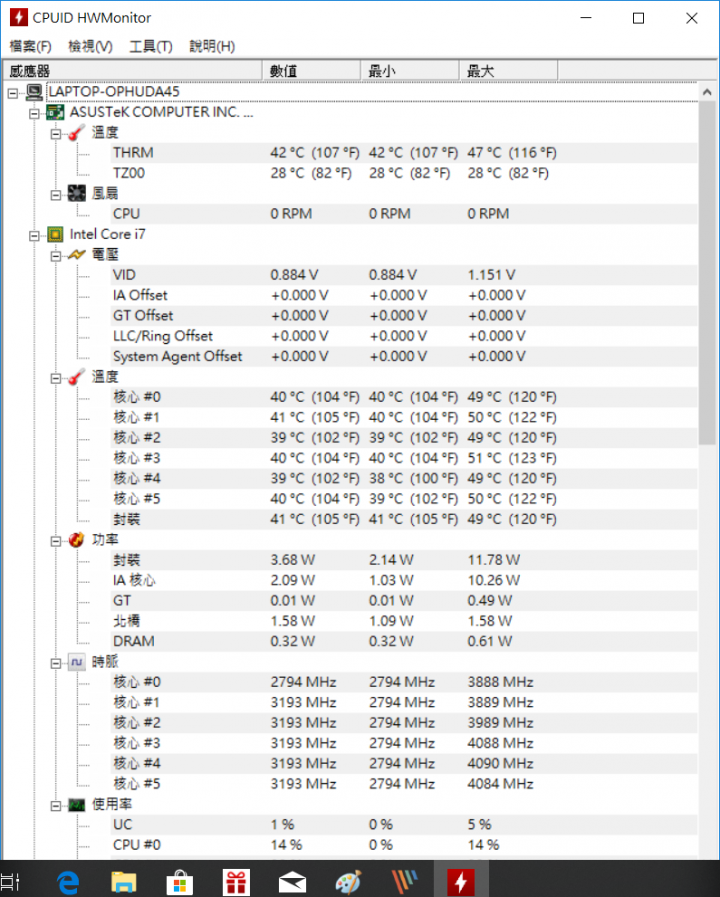Click the power flame icon beside 功率
This screenshot has width=720, height=897.
click(x=77, y=539)
